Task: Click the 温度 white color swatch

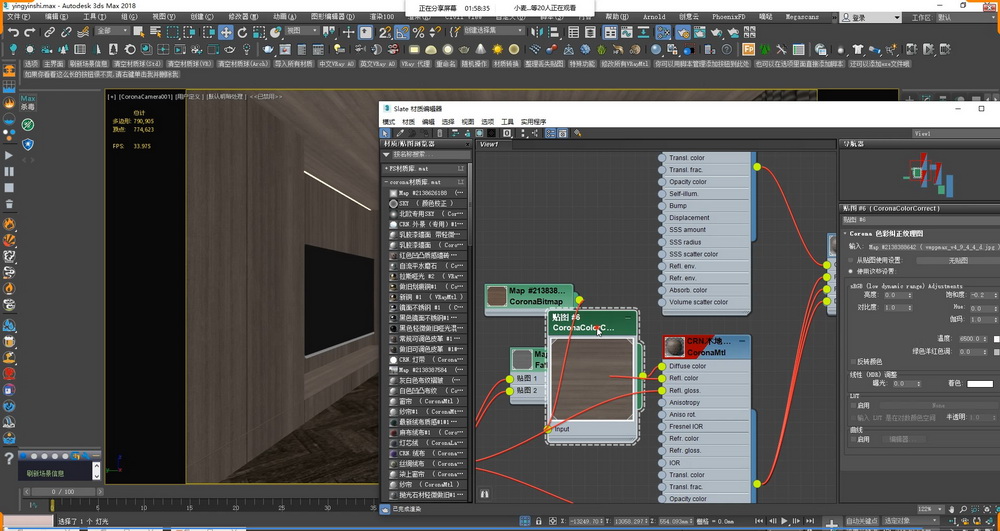Action: pyautogui.click(x=997, y=338)
